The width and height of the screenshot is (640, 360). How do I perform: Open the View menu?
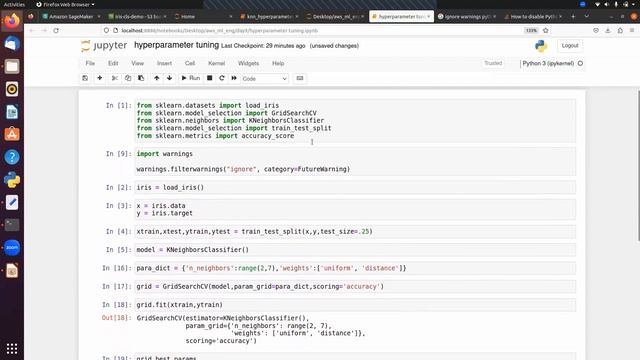(138, 63)
